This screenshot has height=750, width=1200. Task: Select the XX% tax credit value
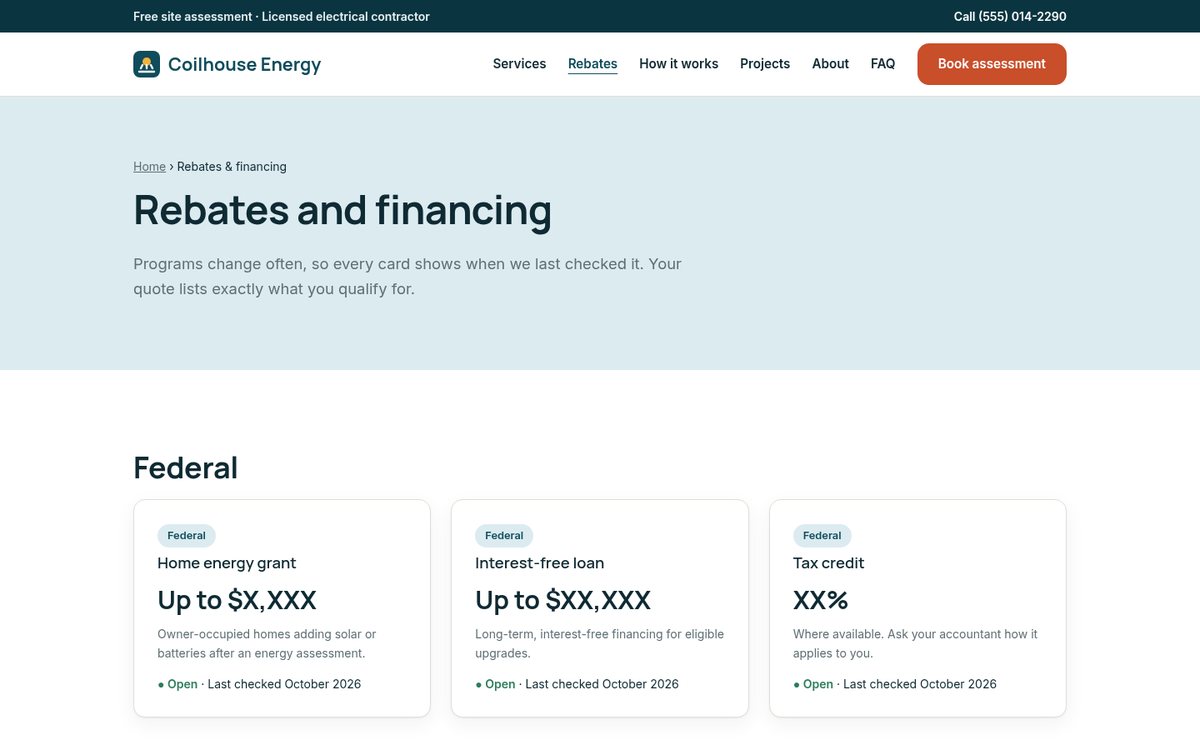pos(821,600)
